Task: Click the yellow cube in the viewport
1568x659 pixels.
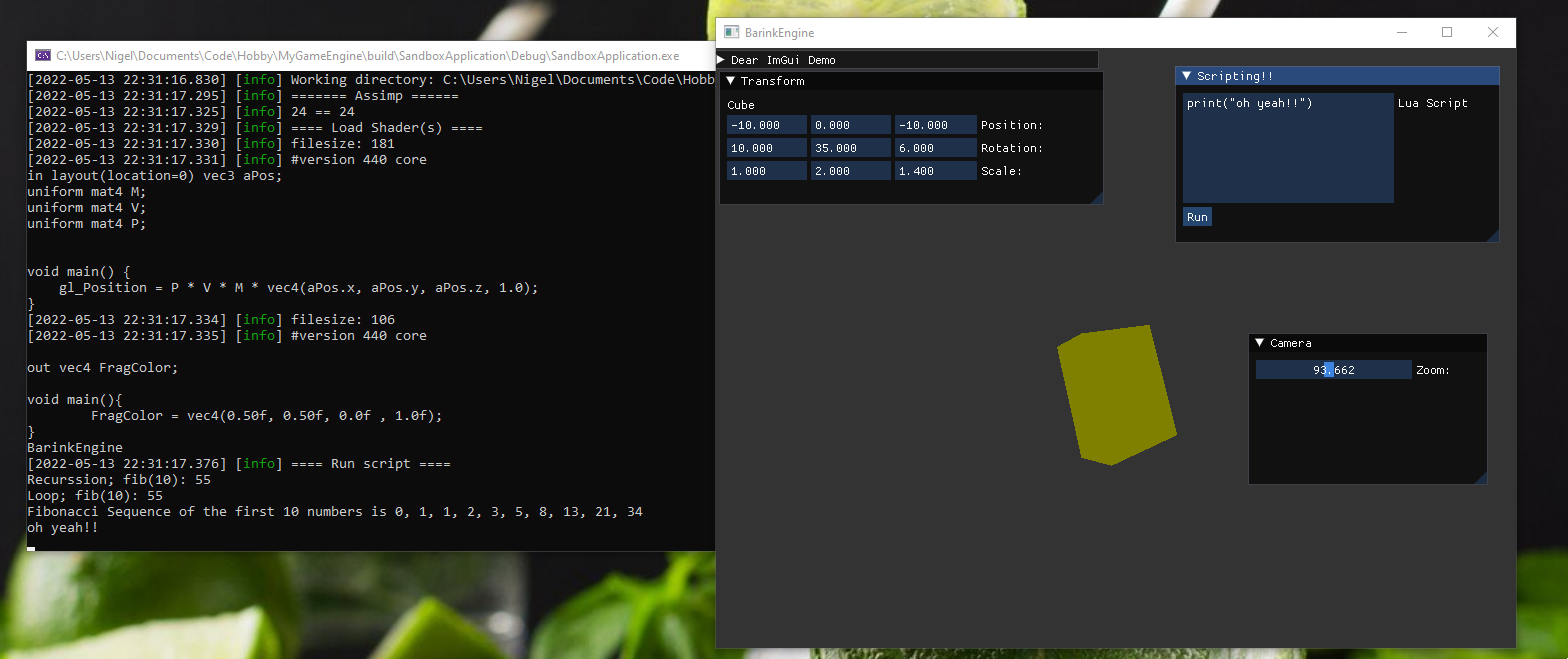Action: 1117,395
